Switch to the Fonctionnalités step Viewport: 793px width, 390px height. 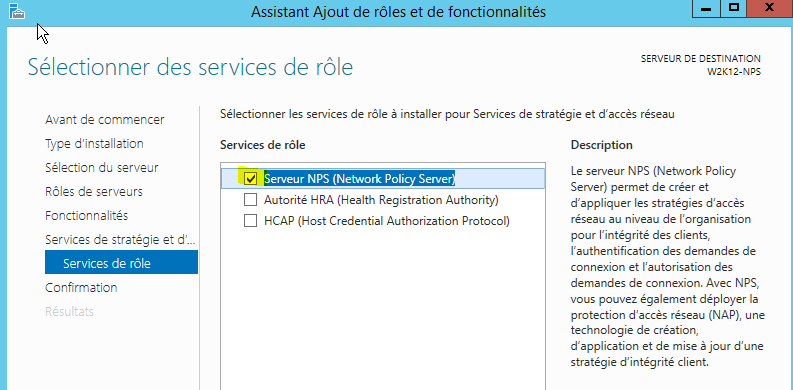[86, 215]
